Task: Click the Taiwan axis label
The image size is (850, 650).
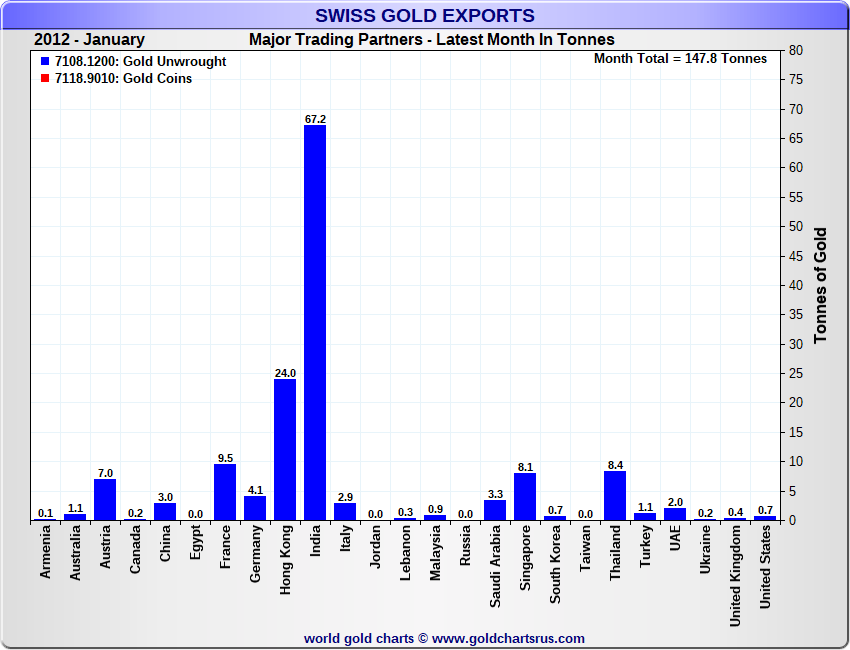Action: pyautogui.click(x=585, y=548)
